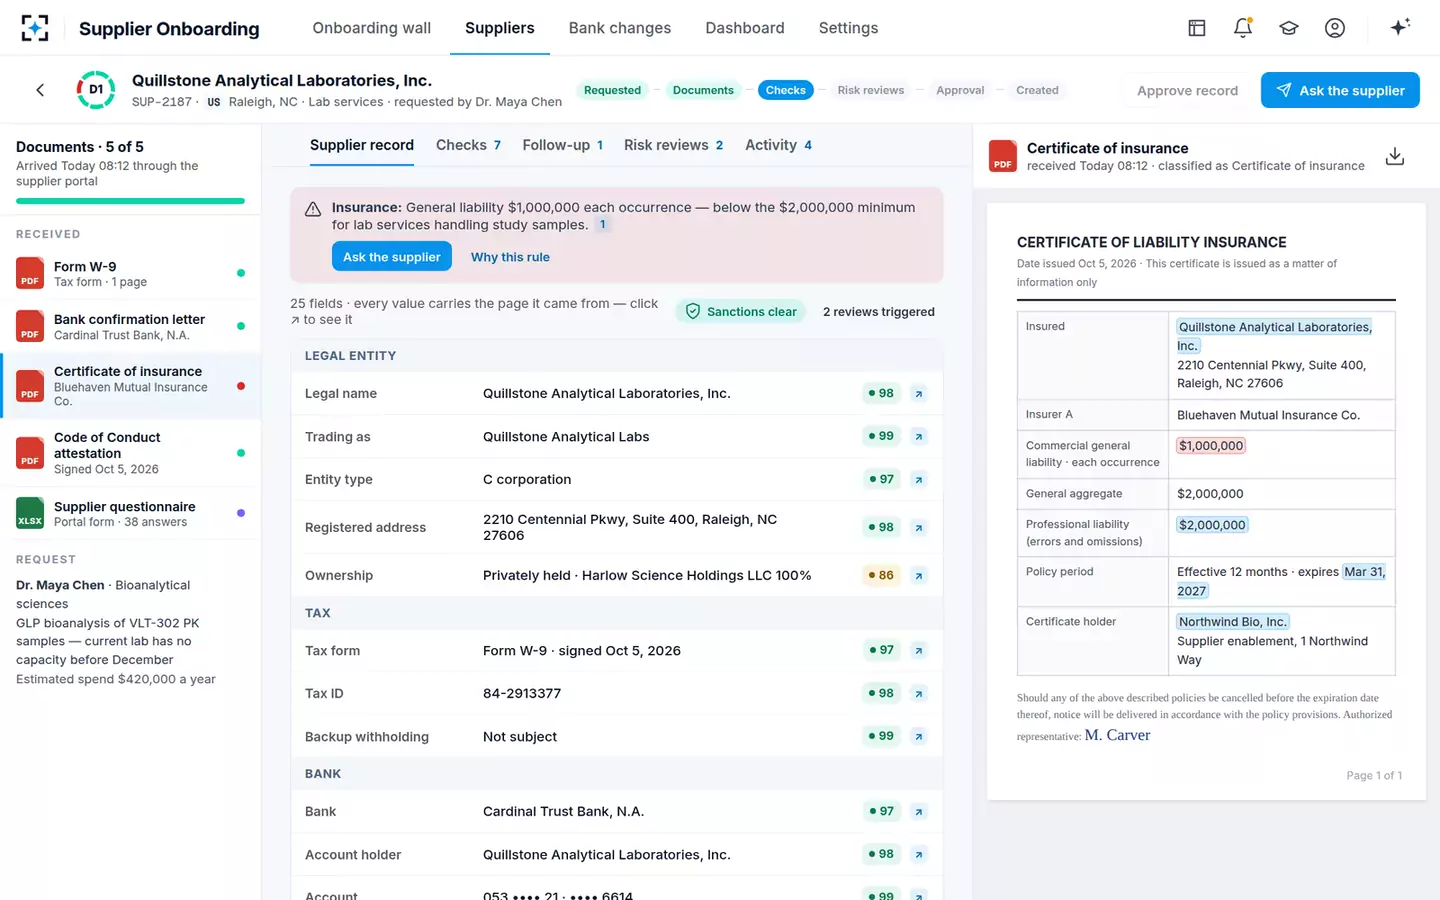Open the Dashboard tab
Screen dimensions: 1440x900
click(745, 28)
